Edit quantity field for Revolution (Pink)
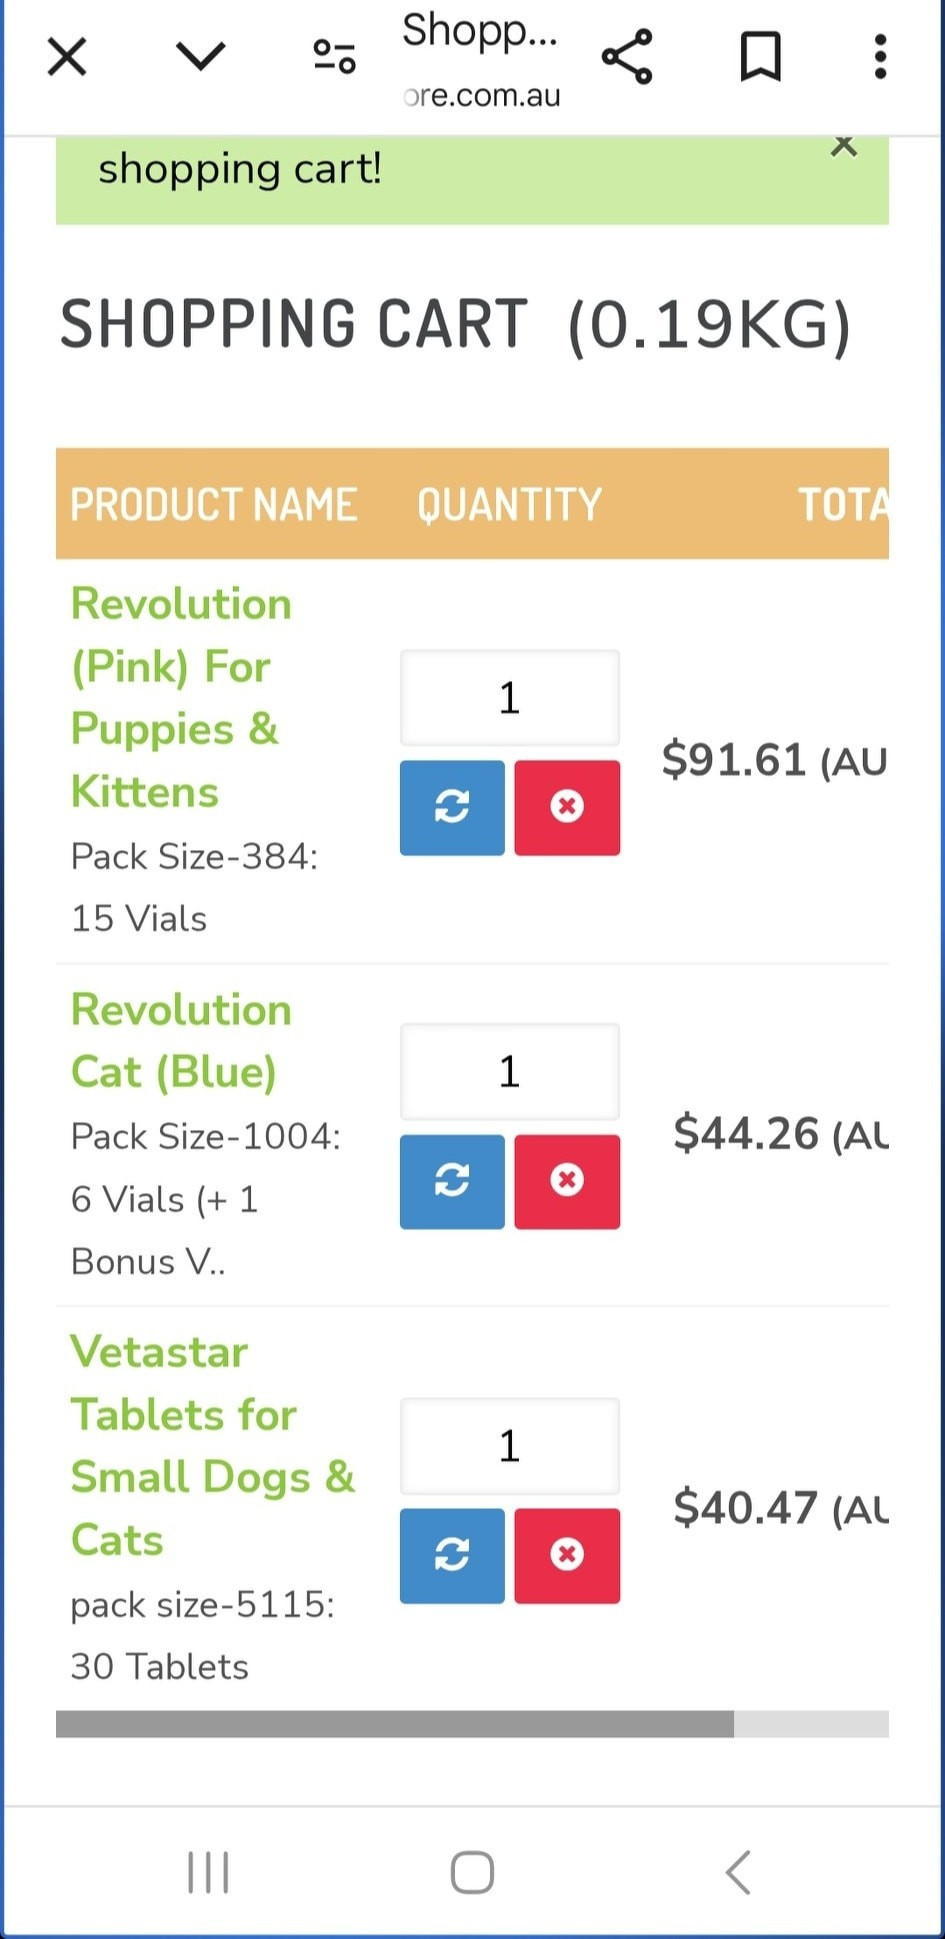This screenshot has height=1939, width=945. coord(510,698)
